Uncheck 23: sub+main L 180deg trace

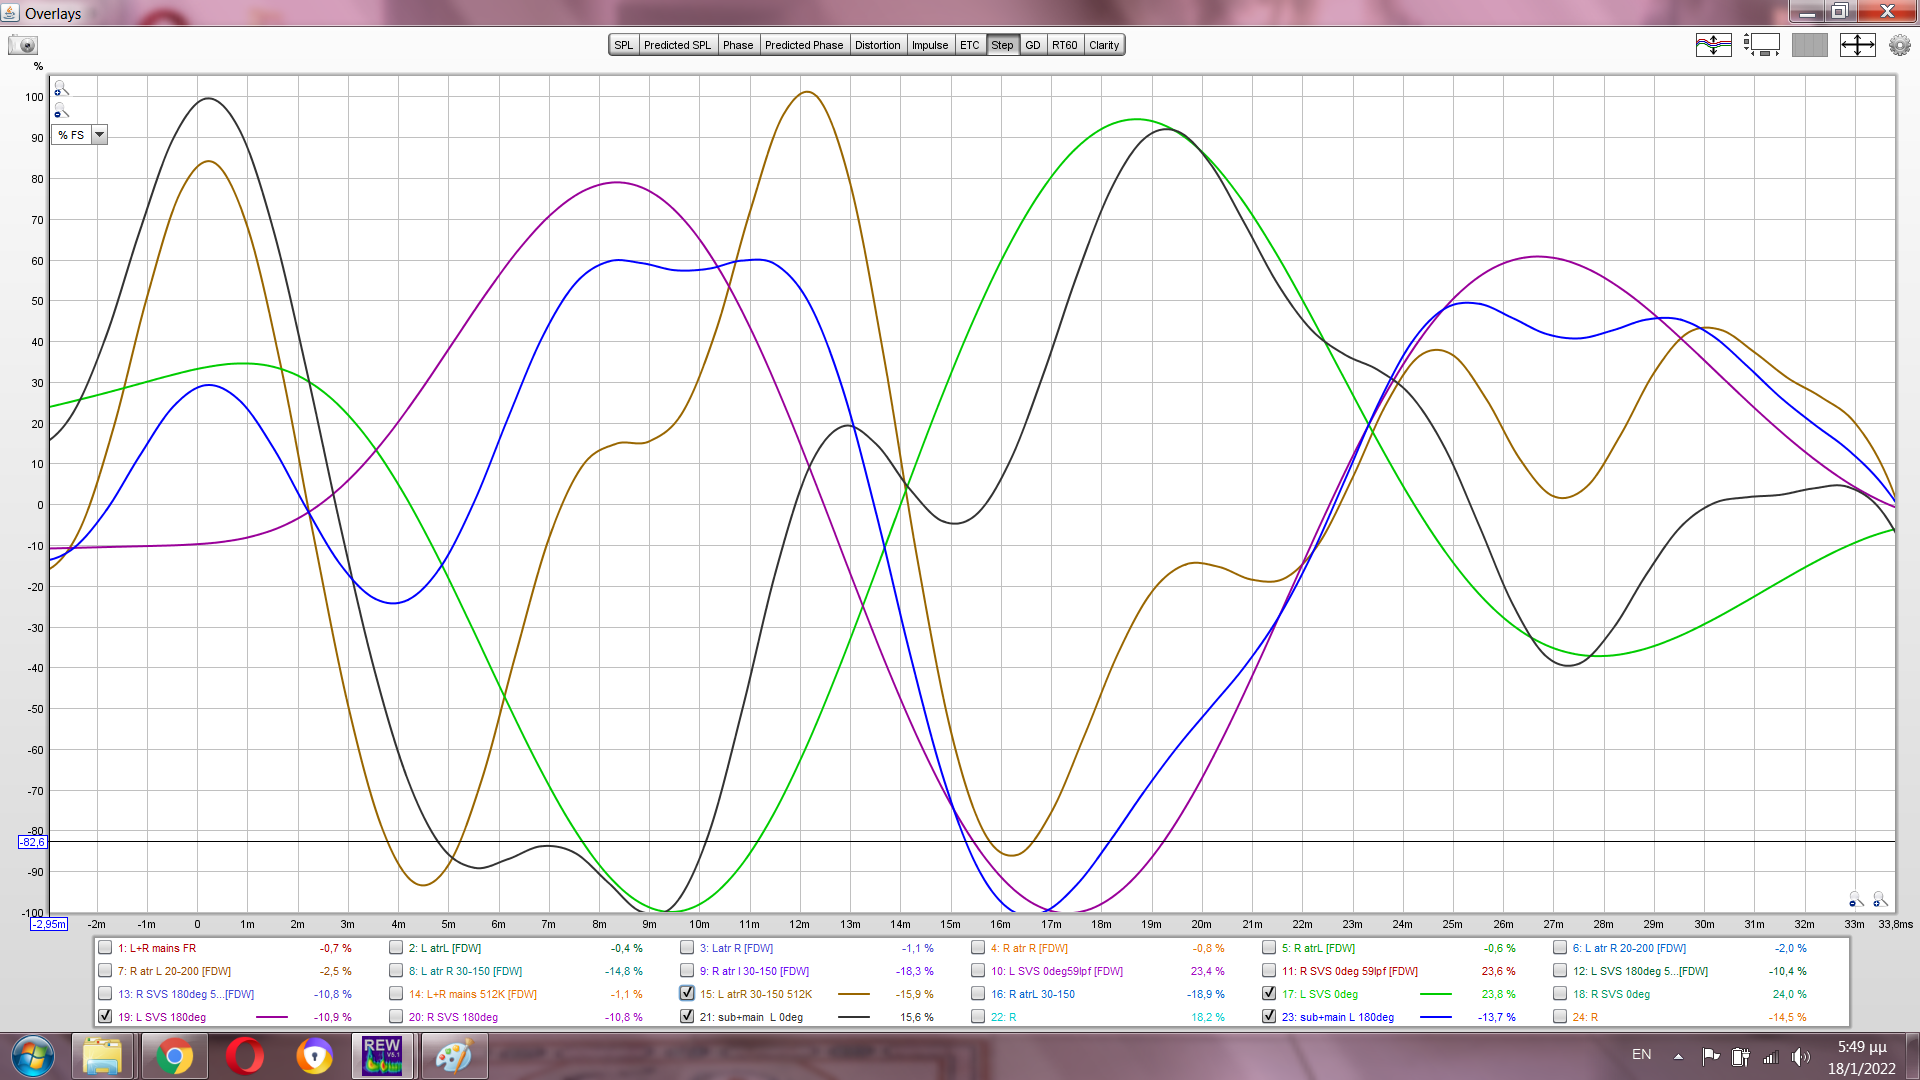point(1269,1017)
